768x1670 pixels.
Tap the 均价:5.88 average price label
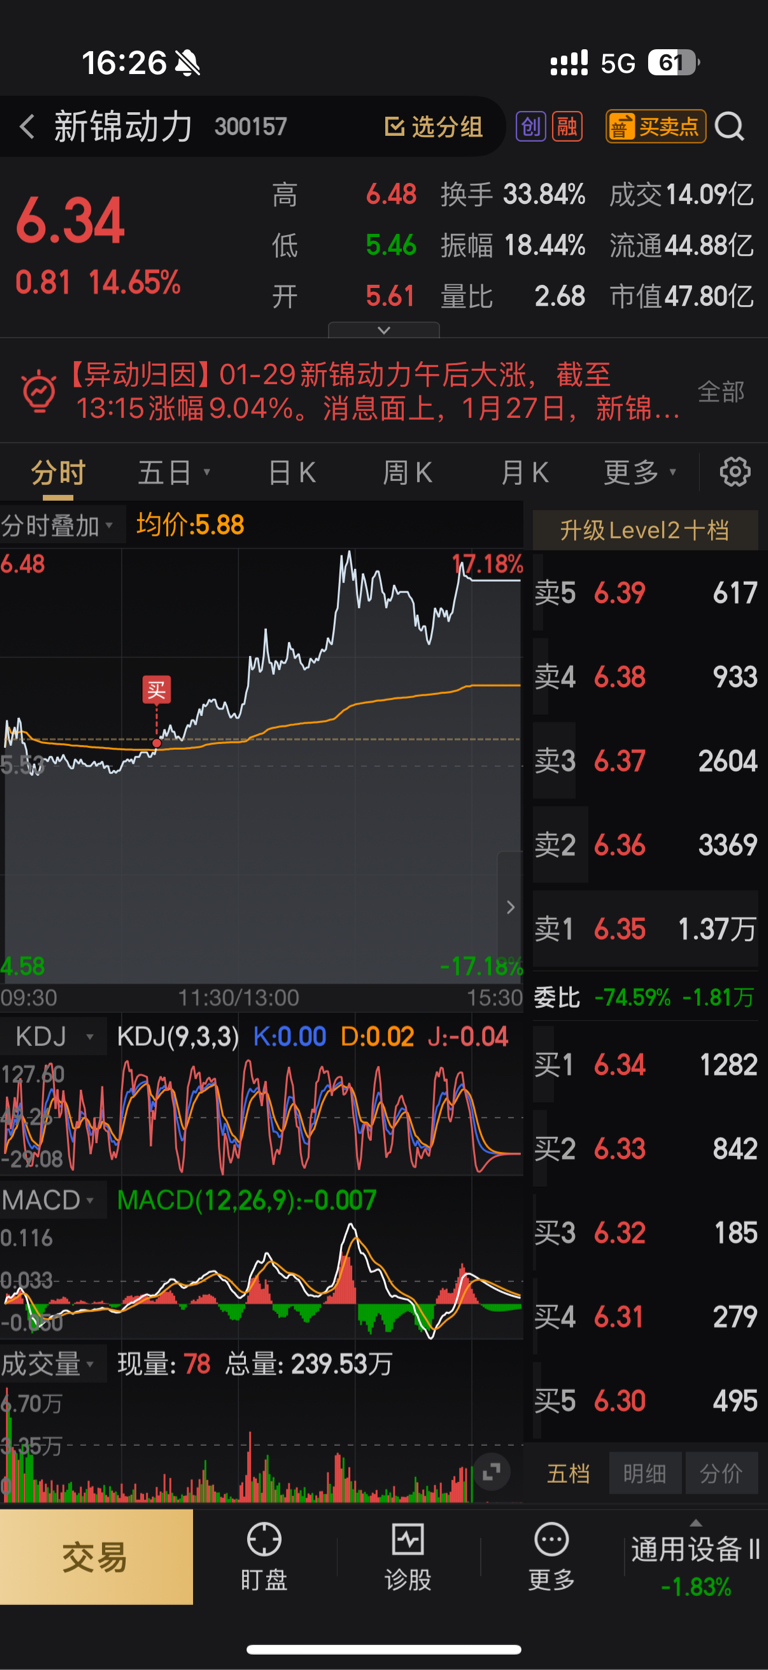pos(190,525)
